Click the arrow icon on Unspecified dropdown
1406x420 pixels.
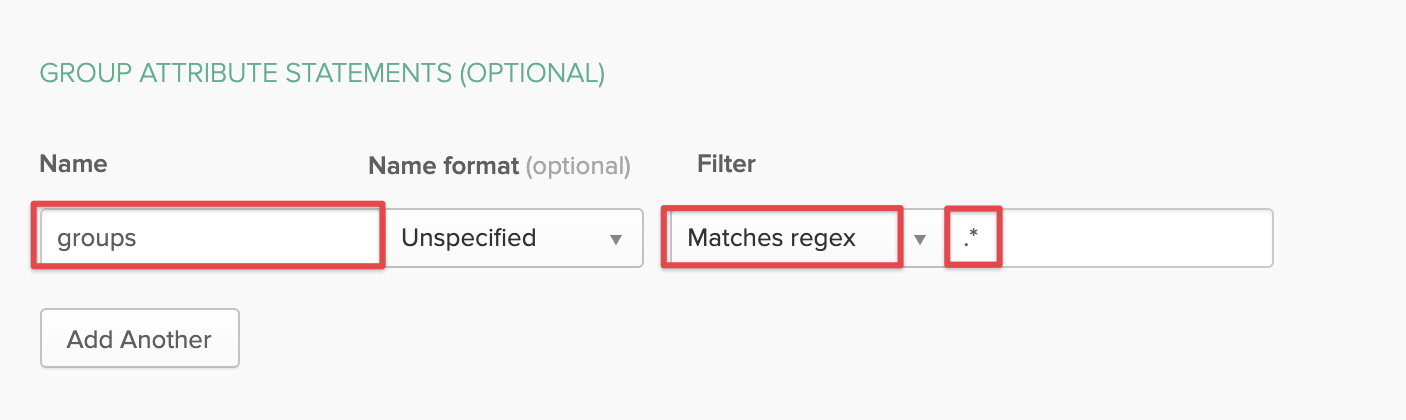point(616,239)
